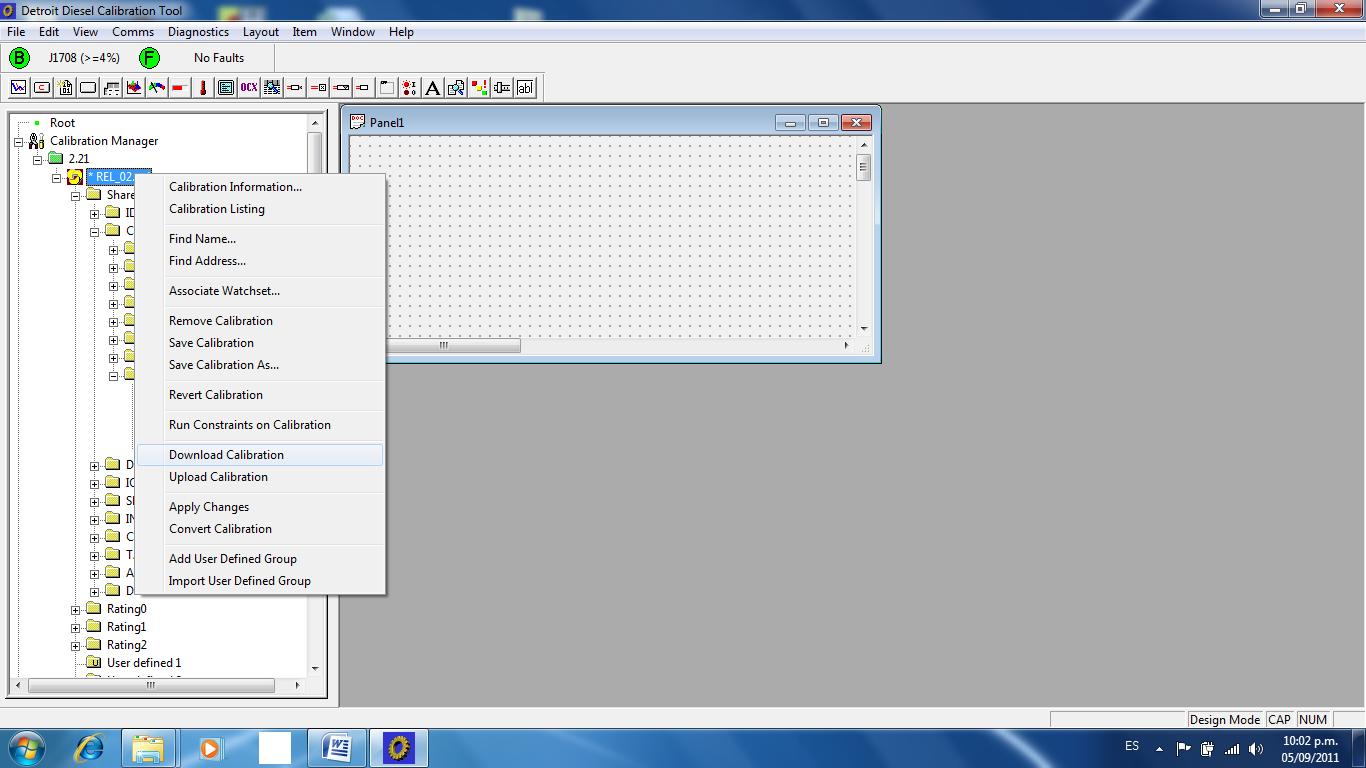
Task: Click the green F fault indicator
Action: click(x=149, y=58)
